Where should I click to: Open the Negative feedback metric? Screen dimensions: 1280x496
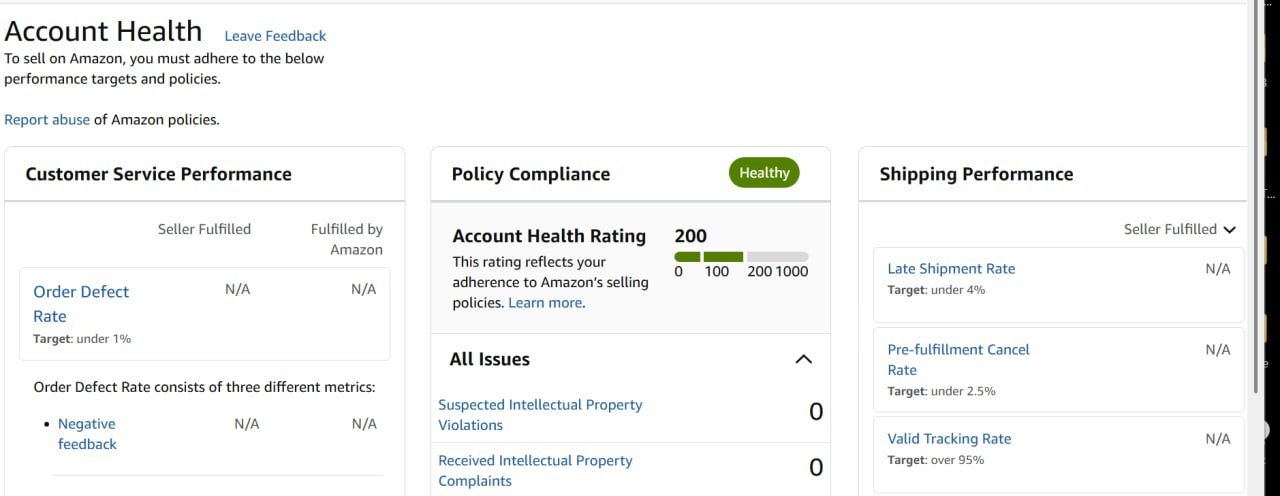pyautogui.click(x=87, y=434)
